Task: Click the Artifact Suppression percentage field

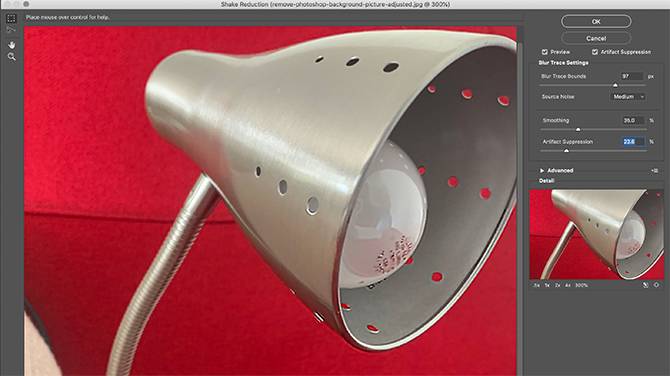Action: (632, 142)
